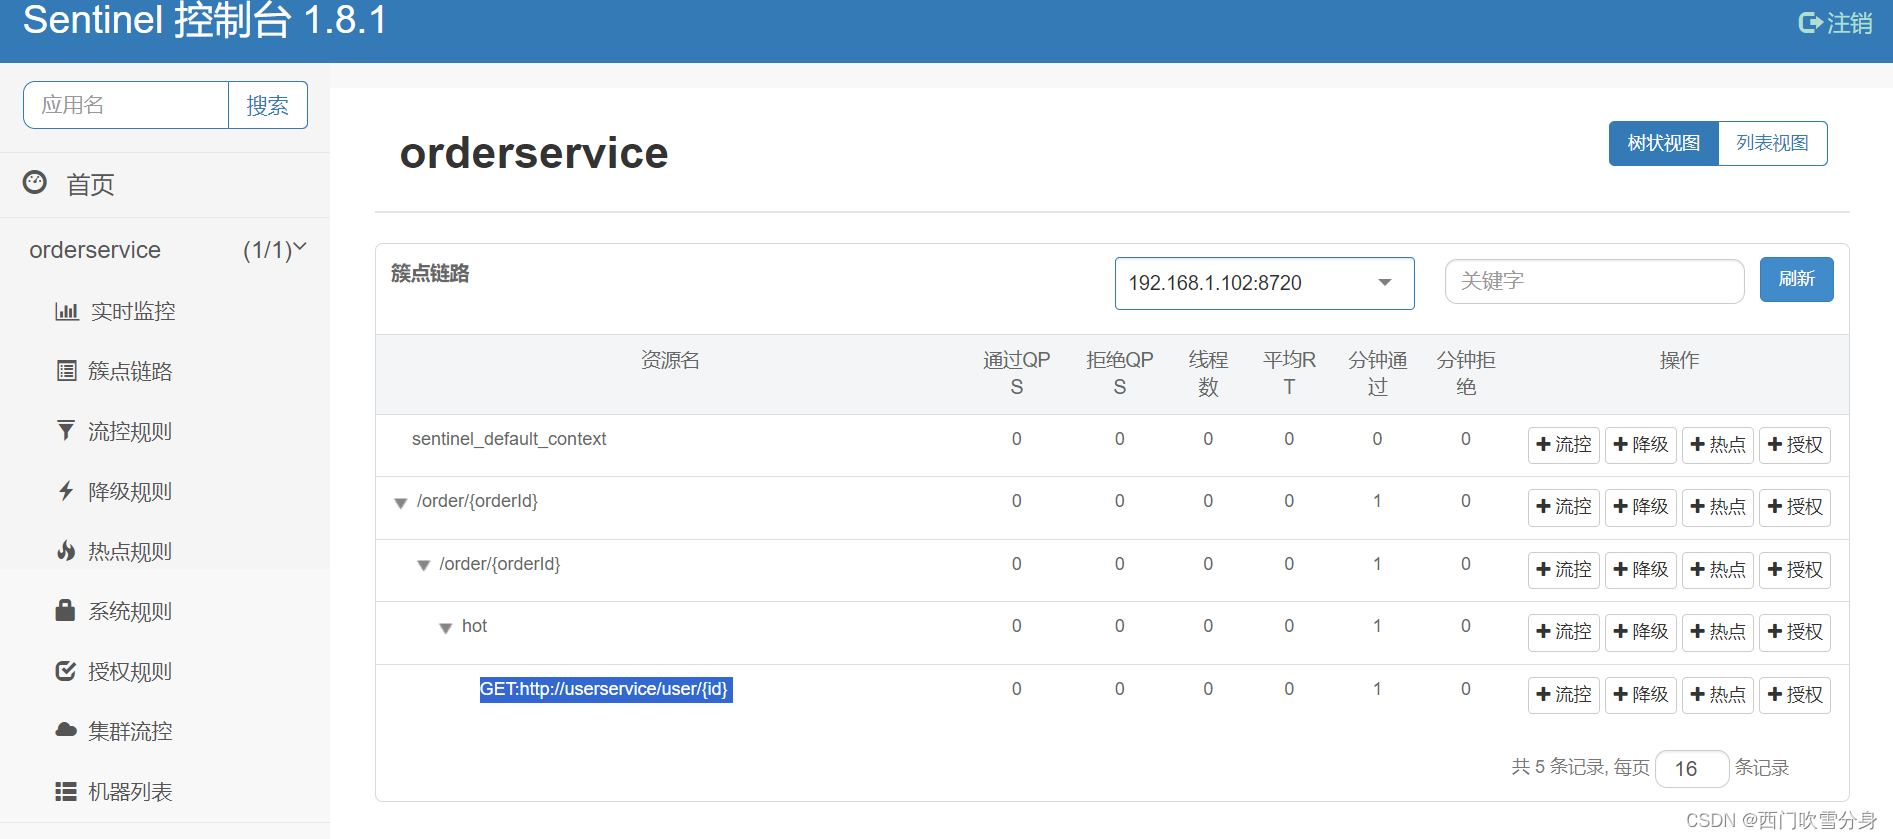This screenshot has height=839, width=1893.
Task: Collapse the nested /order/{orderId} row triangle
Action: point(423,566)
